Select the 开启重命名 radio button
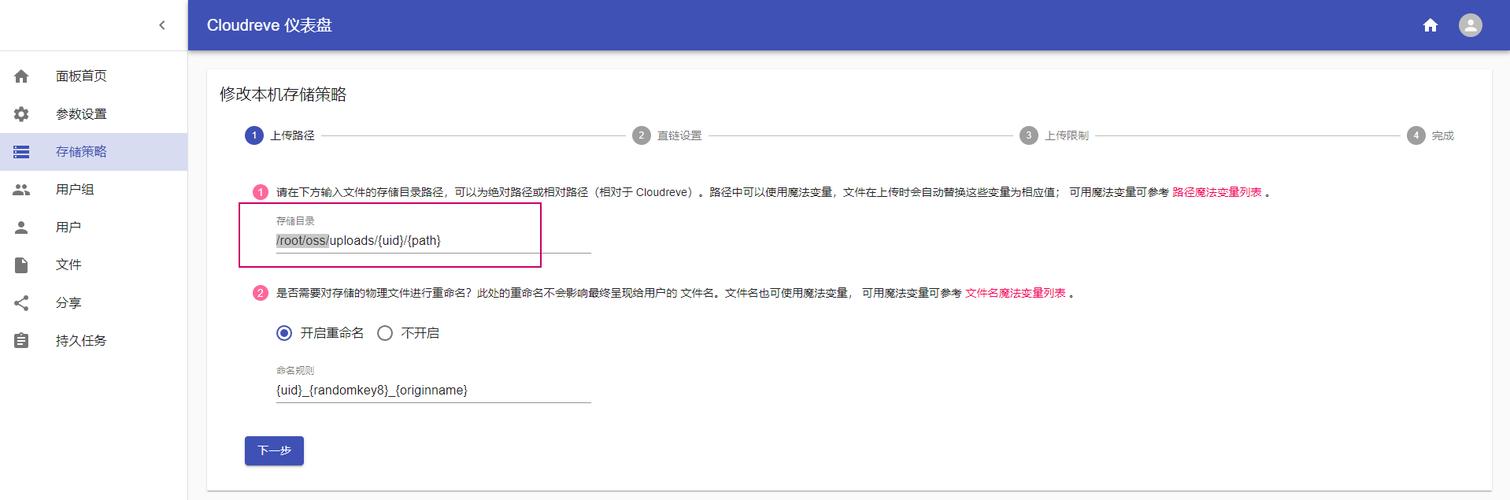The image size is (1510, 500). [284, 333]
